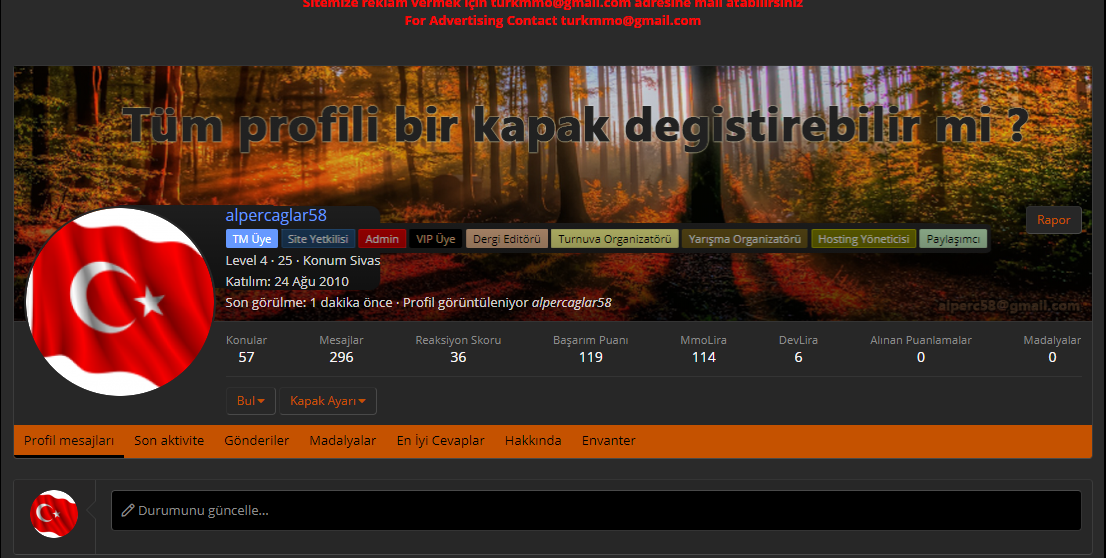
Task: Expand the Kapak Ayarı dropdown
Action: (327, 401)
